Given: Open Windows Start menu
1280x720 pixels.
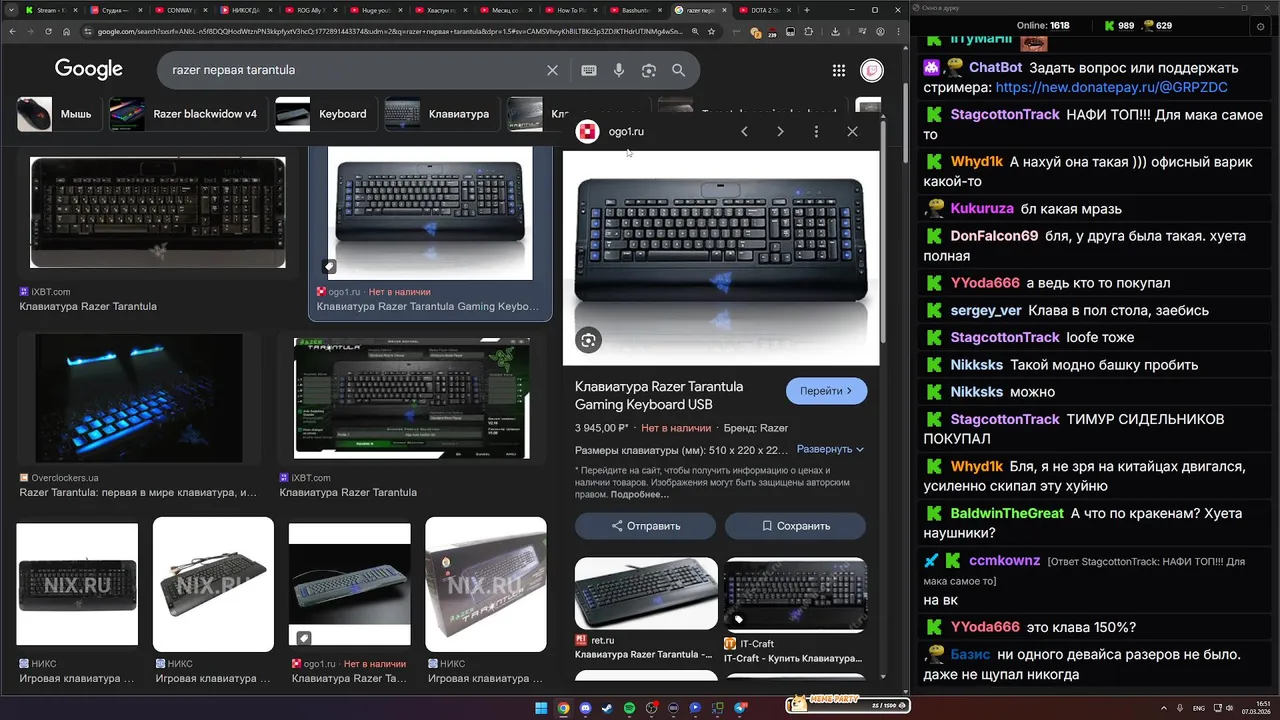Looking at the screenshot, I should [541, 708].
